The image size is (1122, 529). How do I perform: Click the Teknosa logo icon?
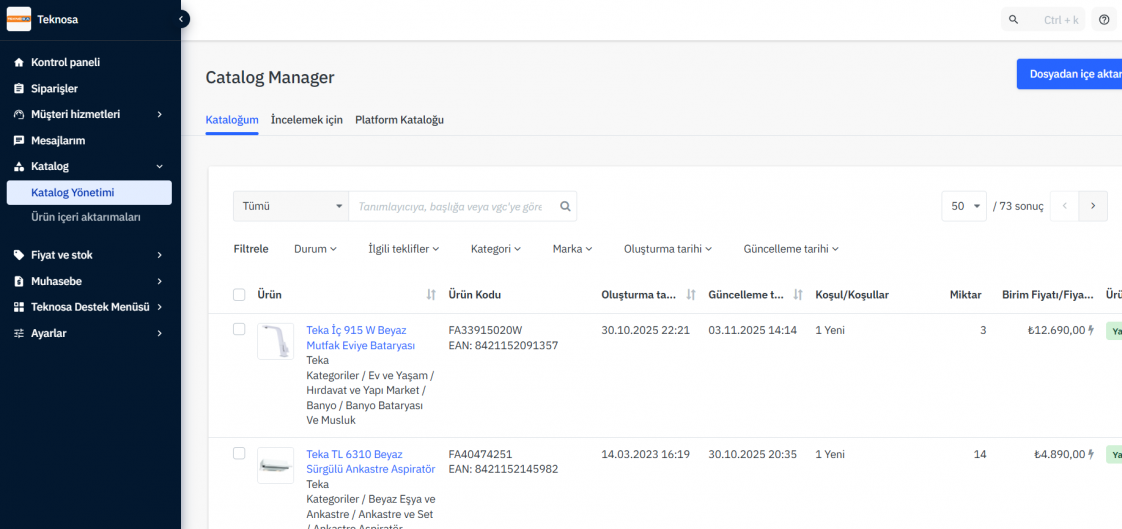[x=19, y=19]
